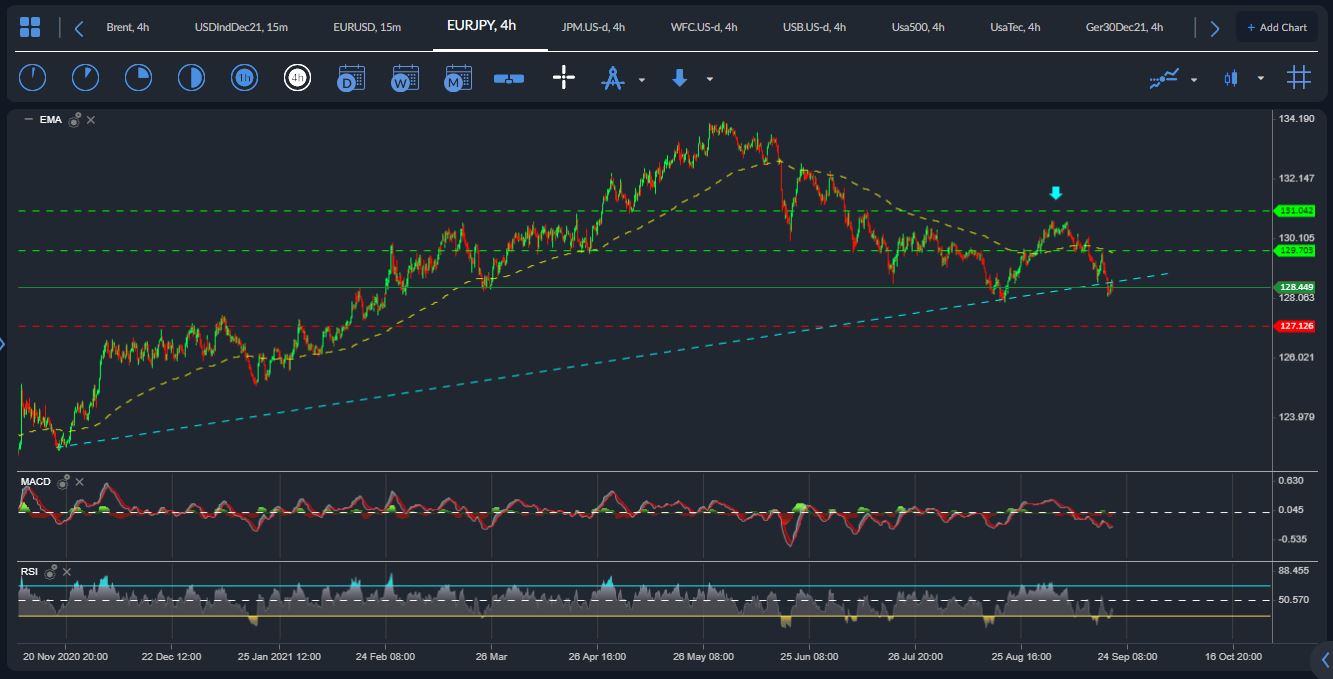Select the cyan down-arrow marker on chart
1333x679 pixels.
[1056, 193]
